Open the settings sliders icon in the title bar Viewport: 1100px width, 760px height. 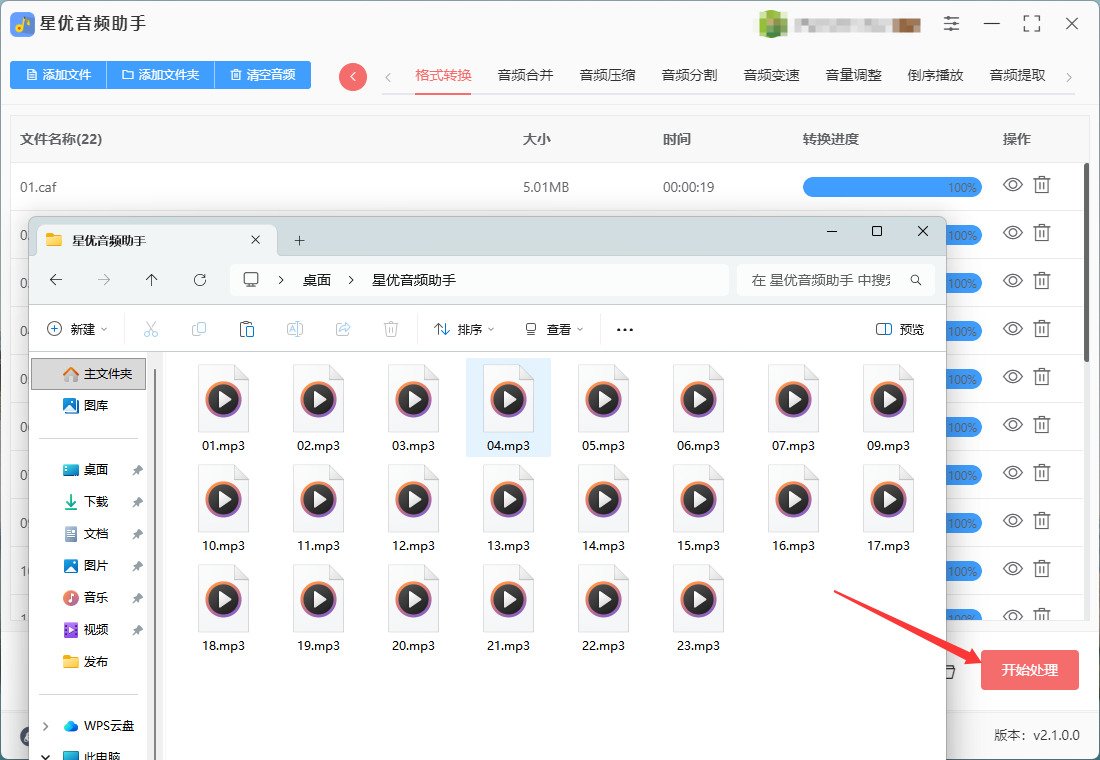[x=951, y=24]
